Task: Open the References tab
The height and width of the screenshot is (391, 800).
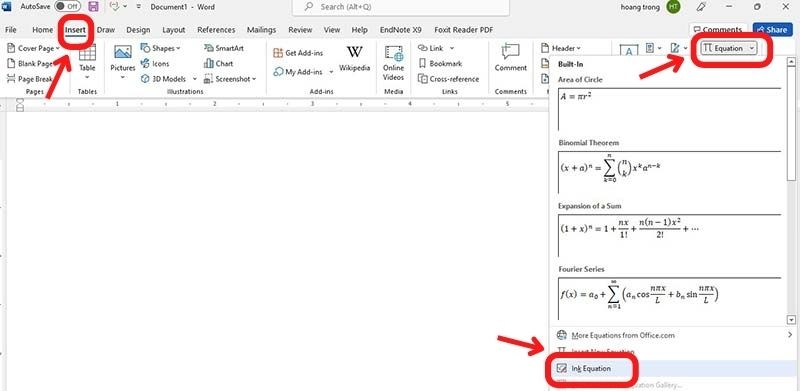Action: 216,30
